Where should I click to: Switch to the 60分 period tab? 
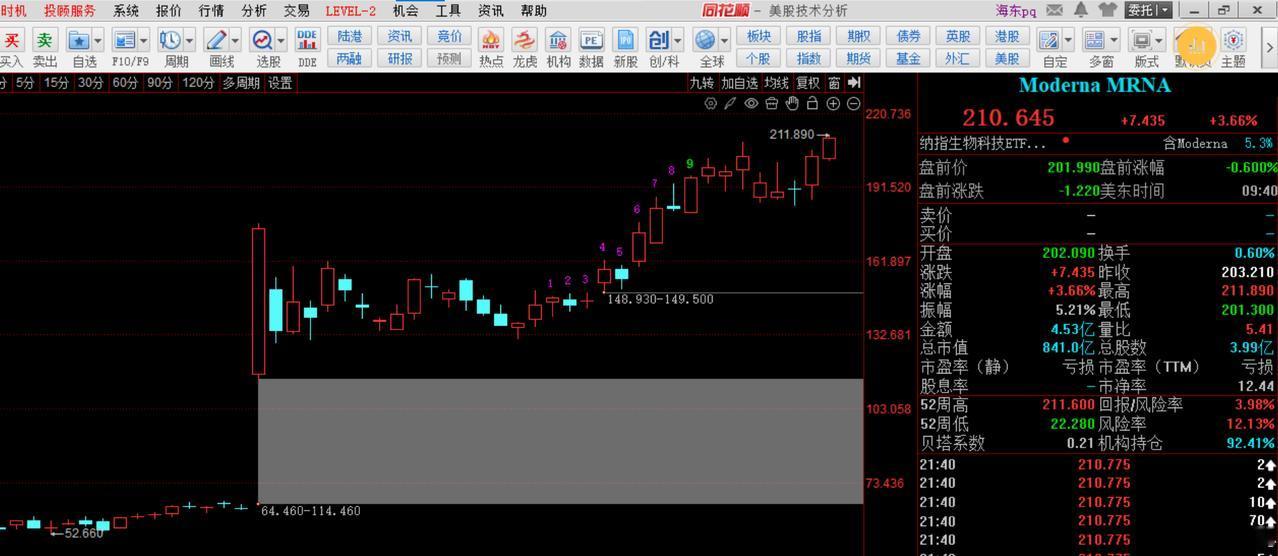pos(125,82)
